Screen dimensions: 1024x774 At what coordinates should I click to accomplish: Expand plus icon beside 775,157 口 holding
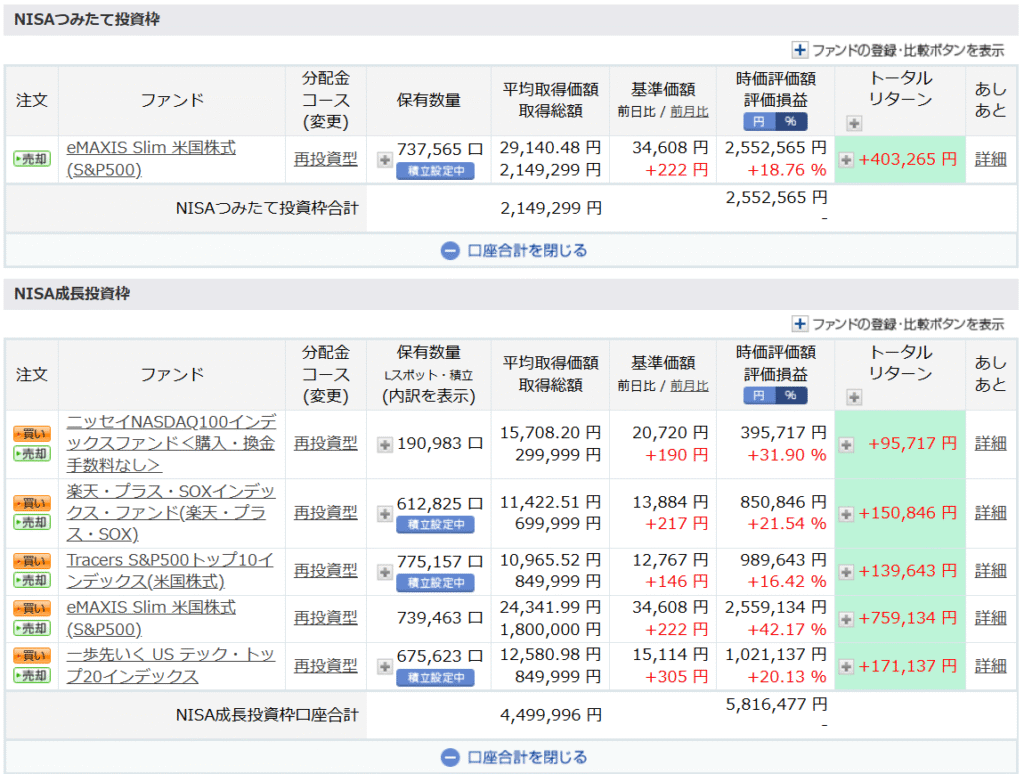coord(385,572)
